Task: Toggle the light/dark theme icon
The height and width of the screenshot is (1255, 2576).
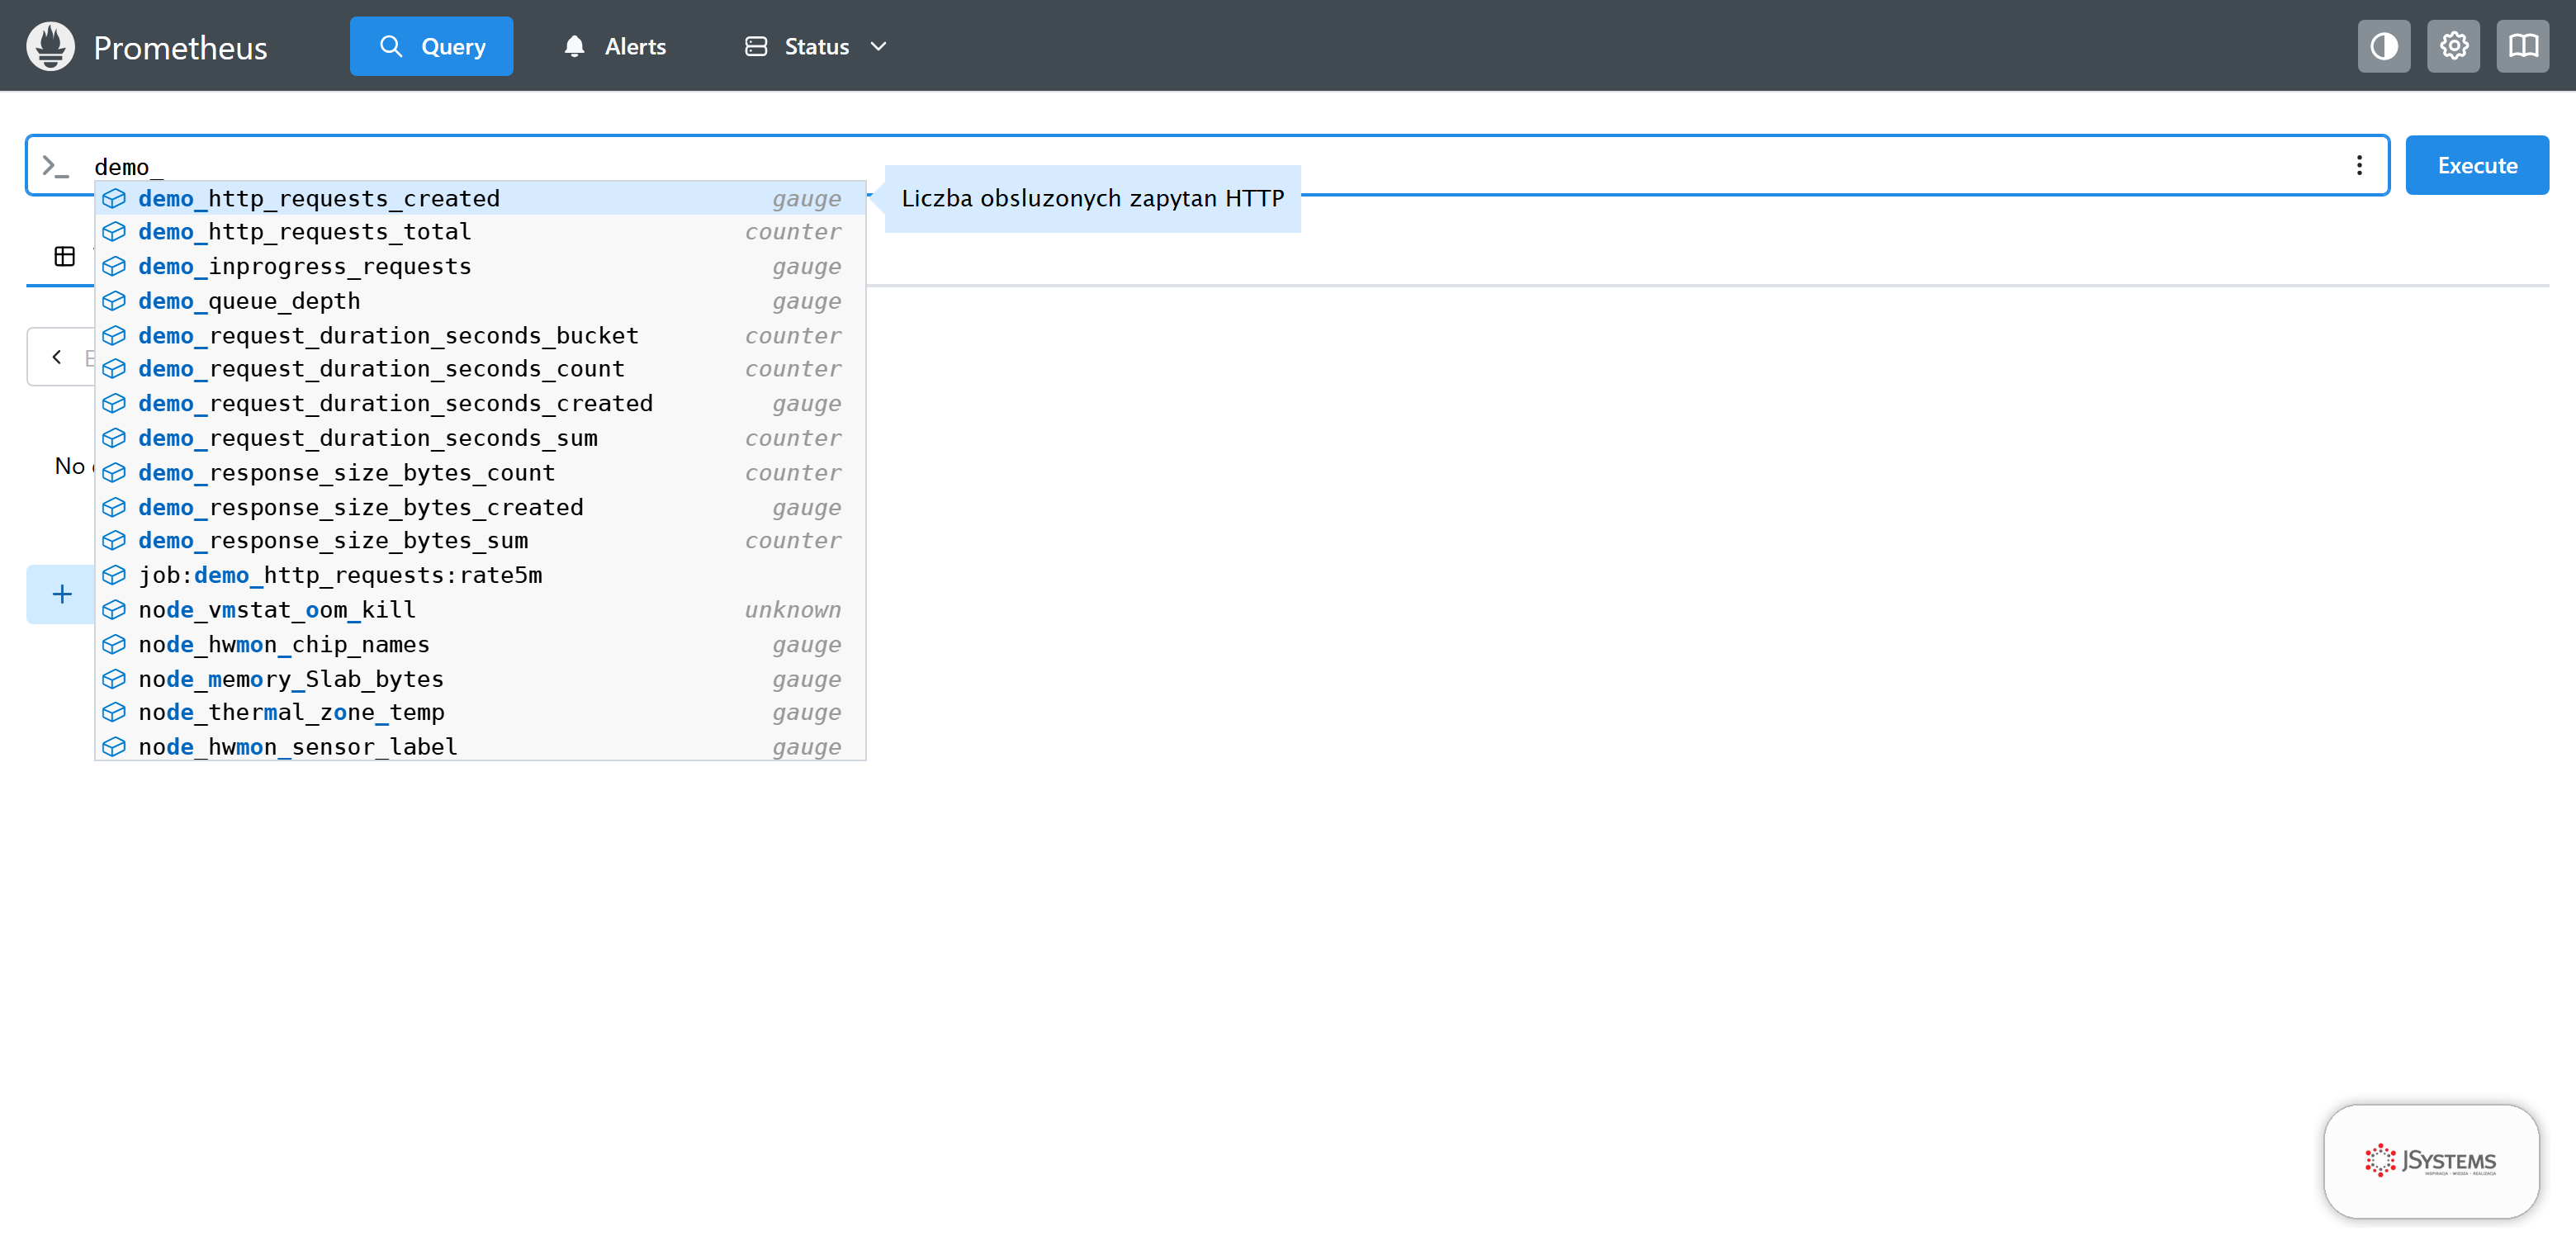Action: (2384, 46)
